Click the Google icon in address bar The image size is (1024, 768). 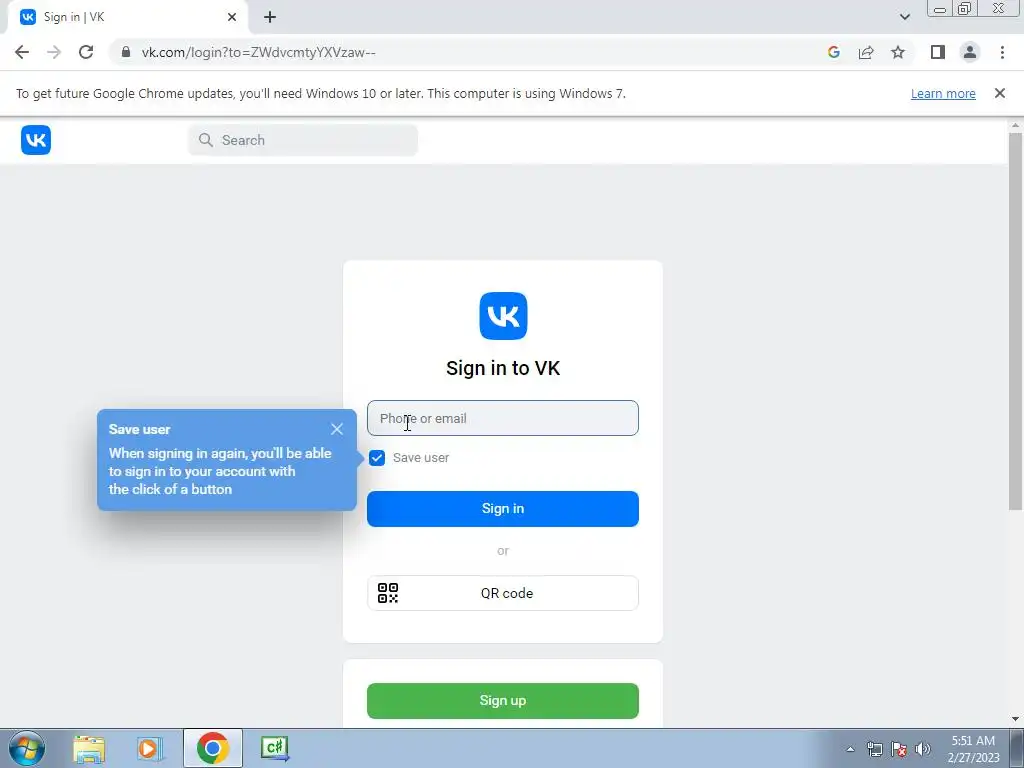[834, 52]
